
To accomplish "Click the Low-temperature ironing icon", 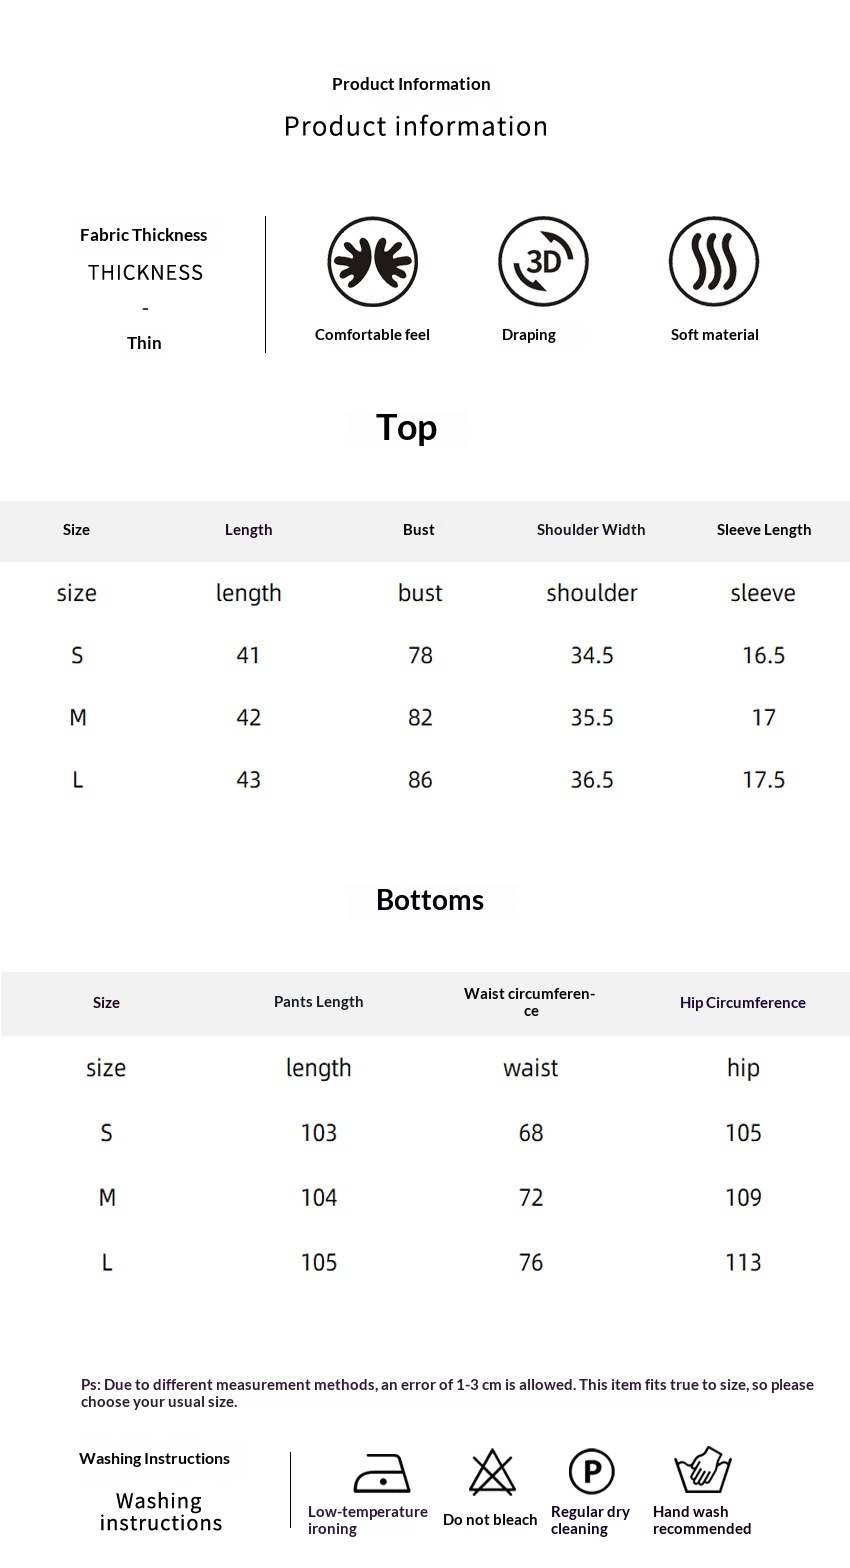I will (382, 1473).
